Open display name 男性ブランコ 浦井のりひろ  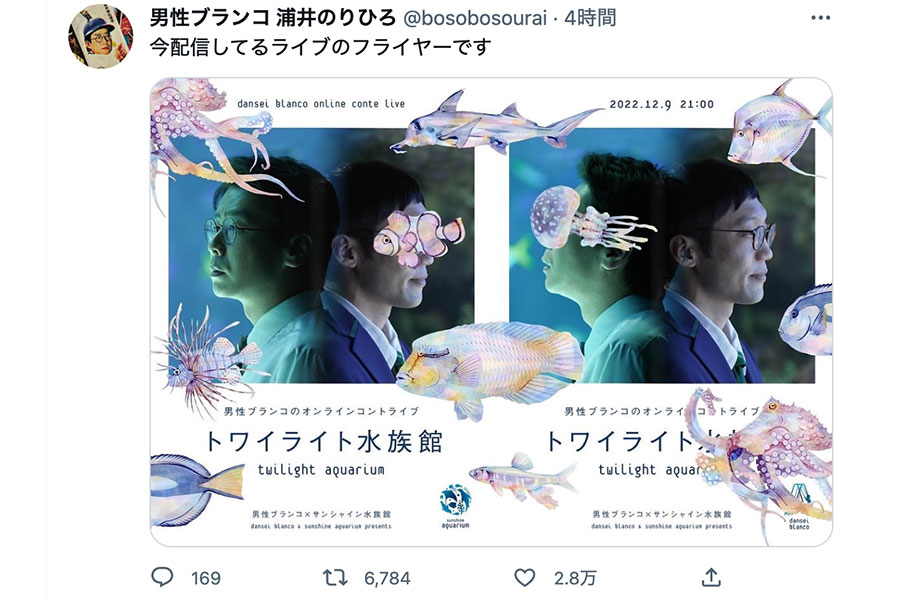pyautogui.click(x=273, y=18)
